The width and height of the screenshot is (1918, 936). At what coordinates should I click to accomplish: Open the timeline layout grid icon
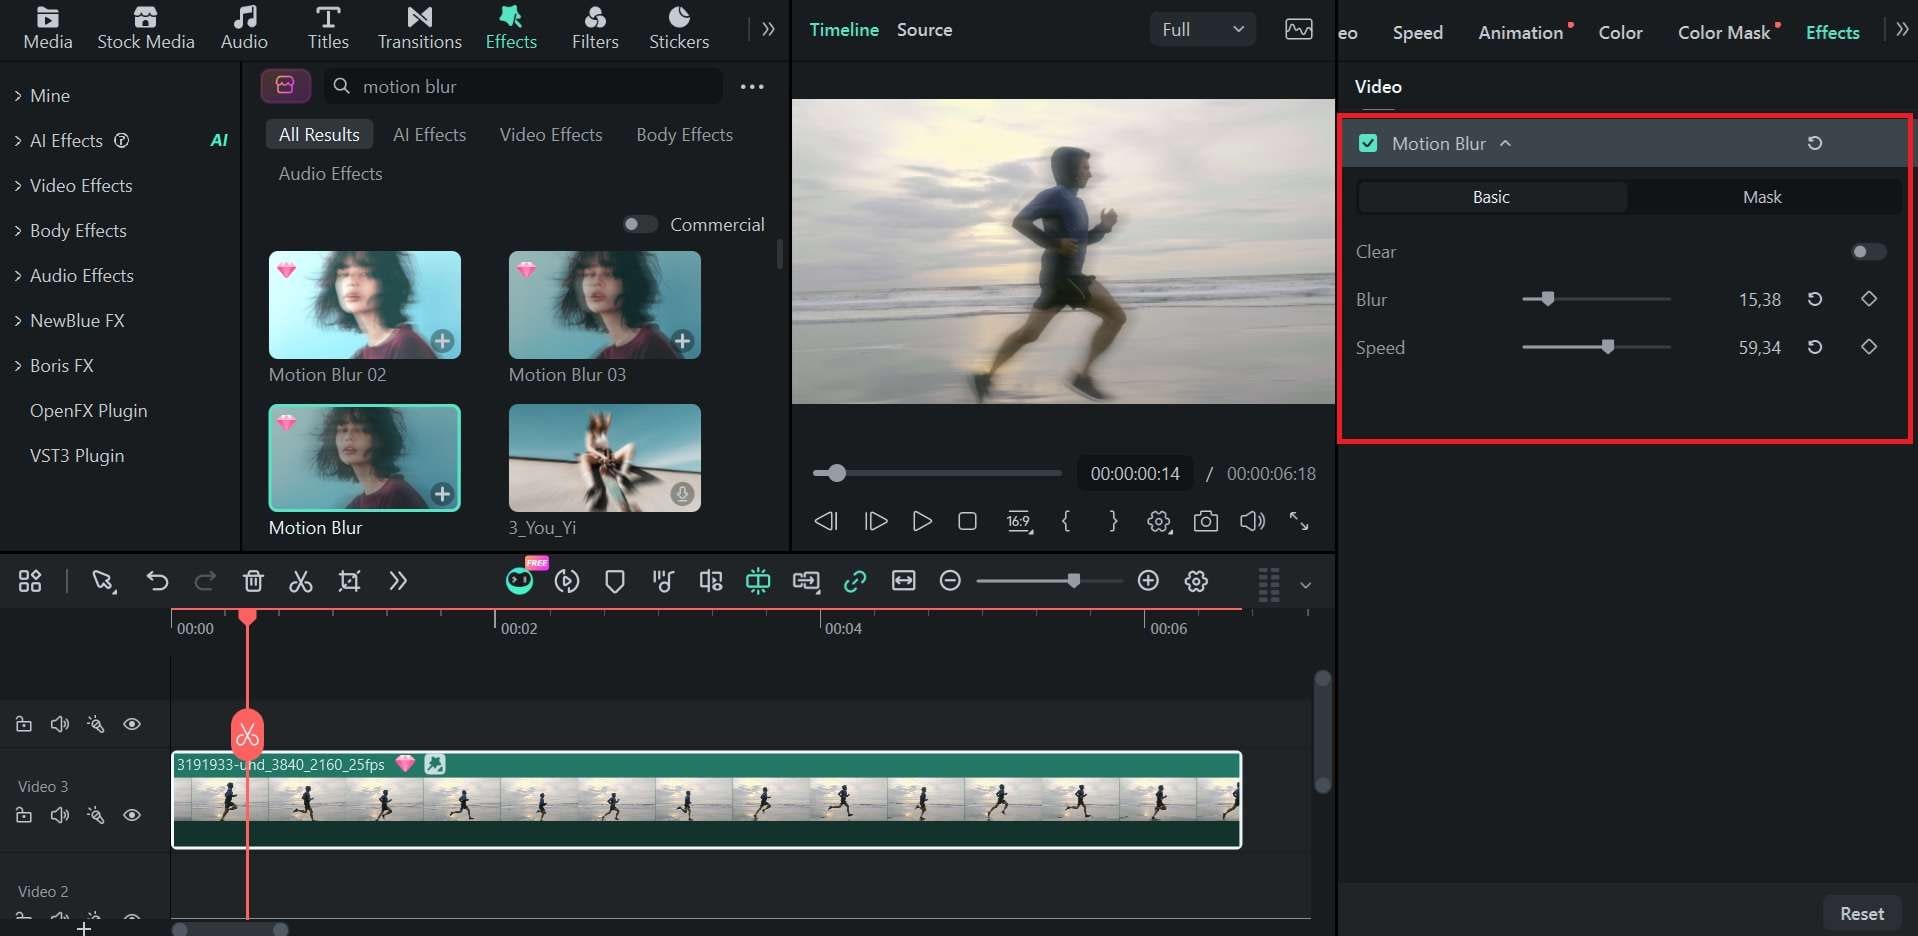click(30, 581)
